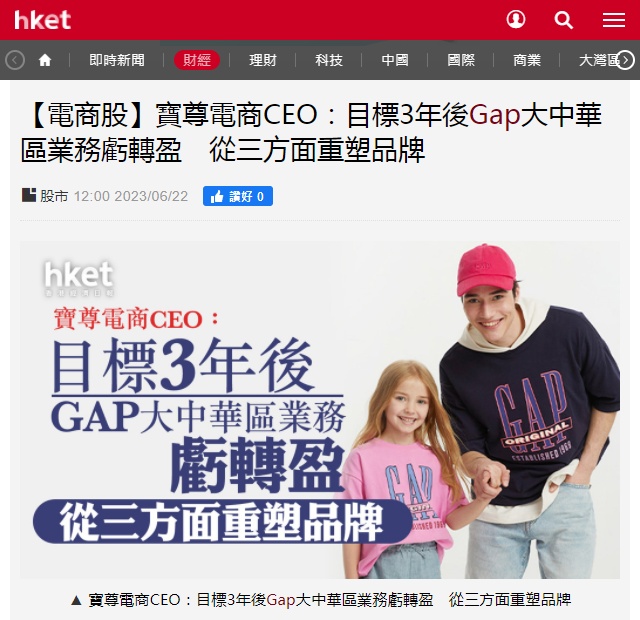Select the 財經 tab
The width and height of the screenshot is (640, 620).
click(197, 60)
